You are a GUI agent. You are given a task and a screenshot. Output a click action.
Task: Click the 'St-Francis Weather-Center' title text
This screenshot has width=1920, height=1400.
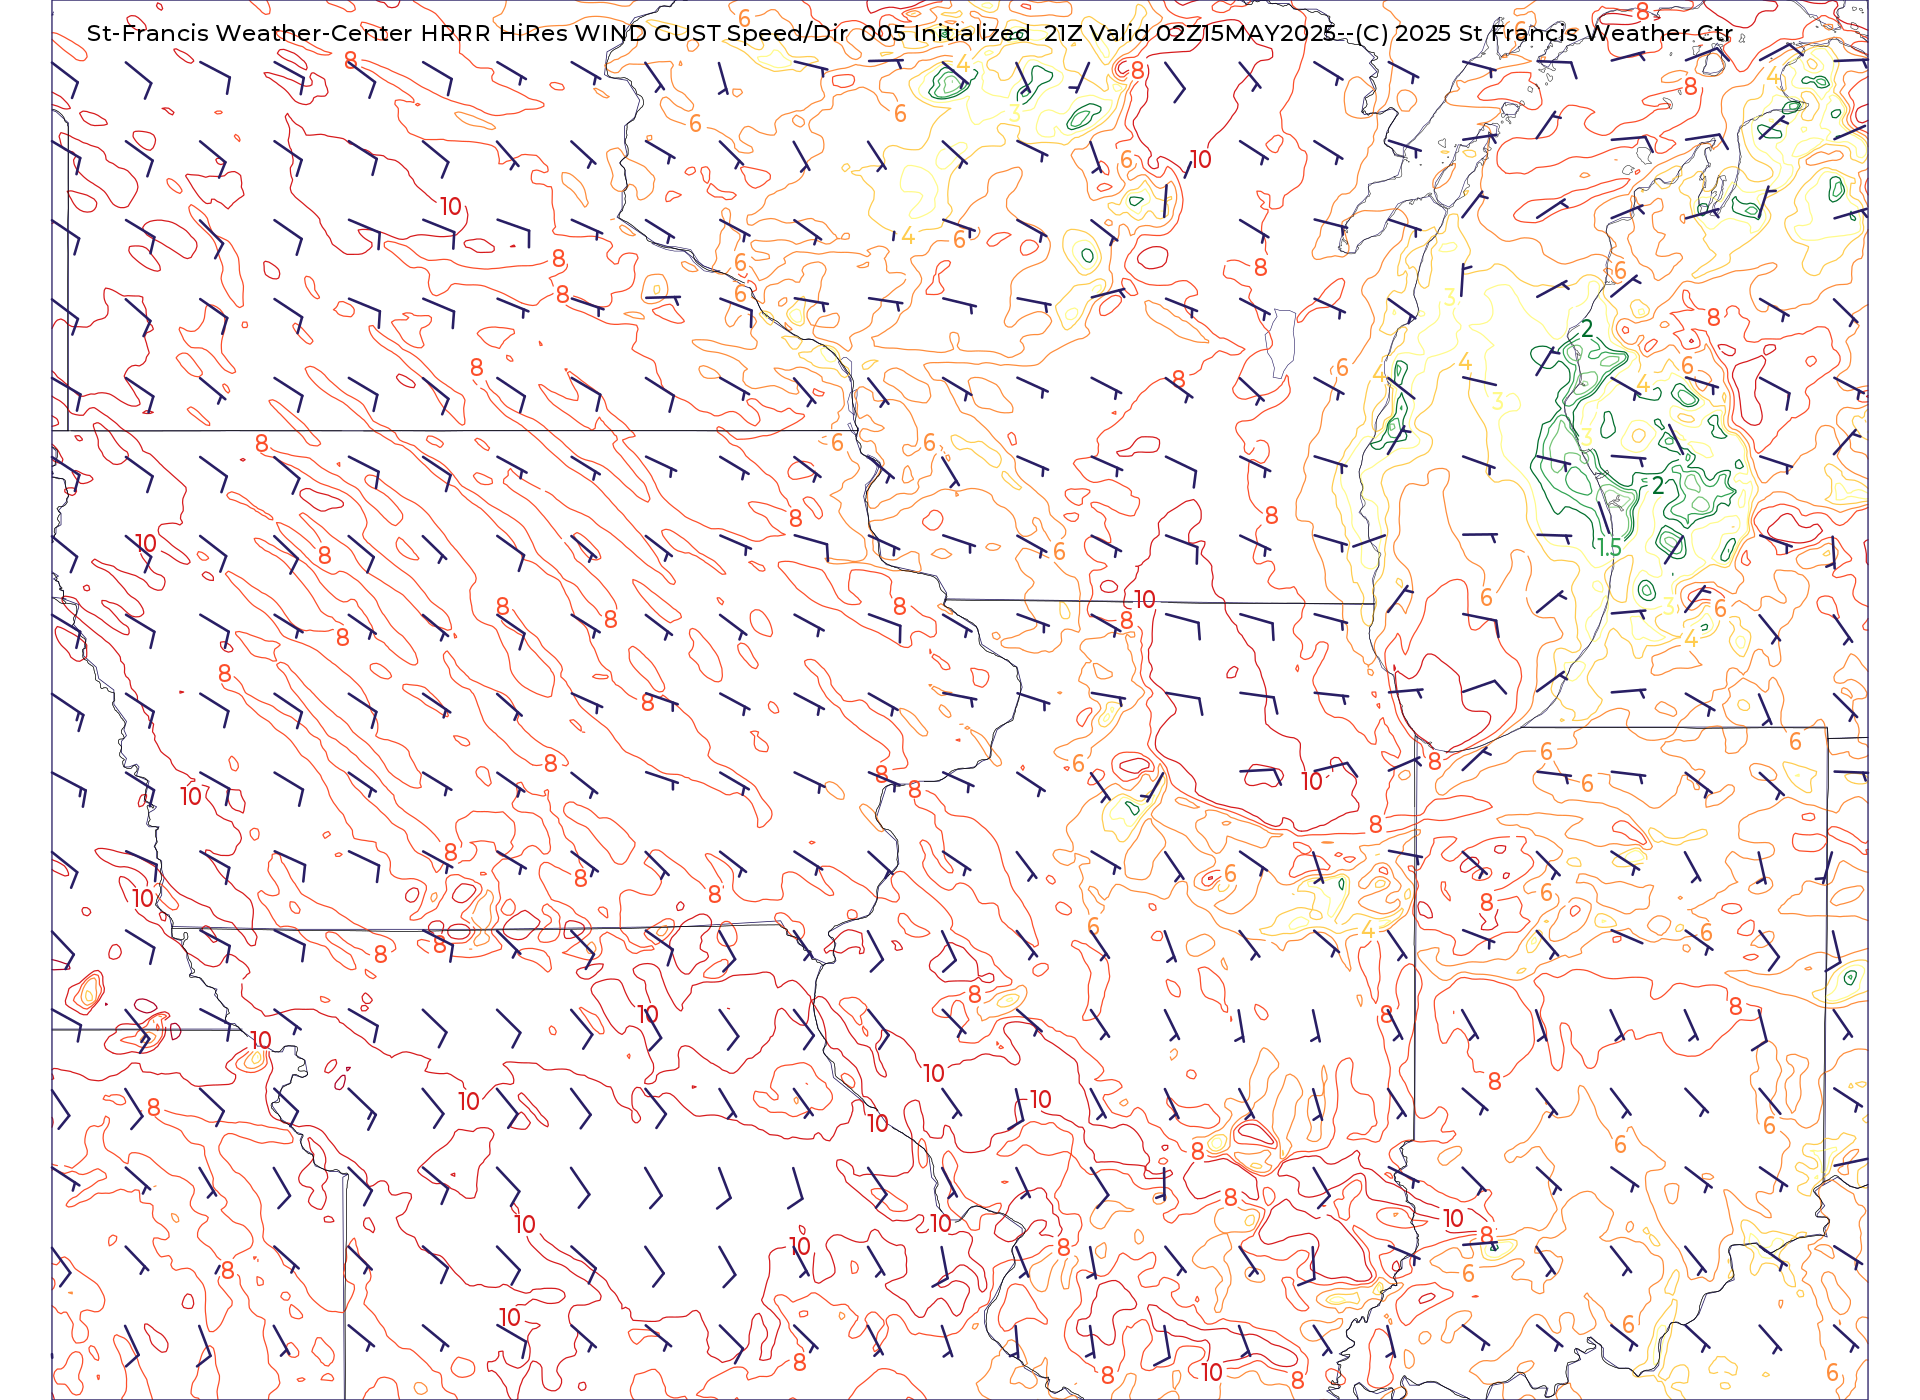pos(250,33)
